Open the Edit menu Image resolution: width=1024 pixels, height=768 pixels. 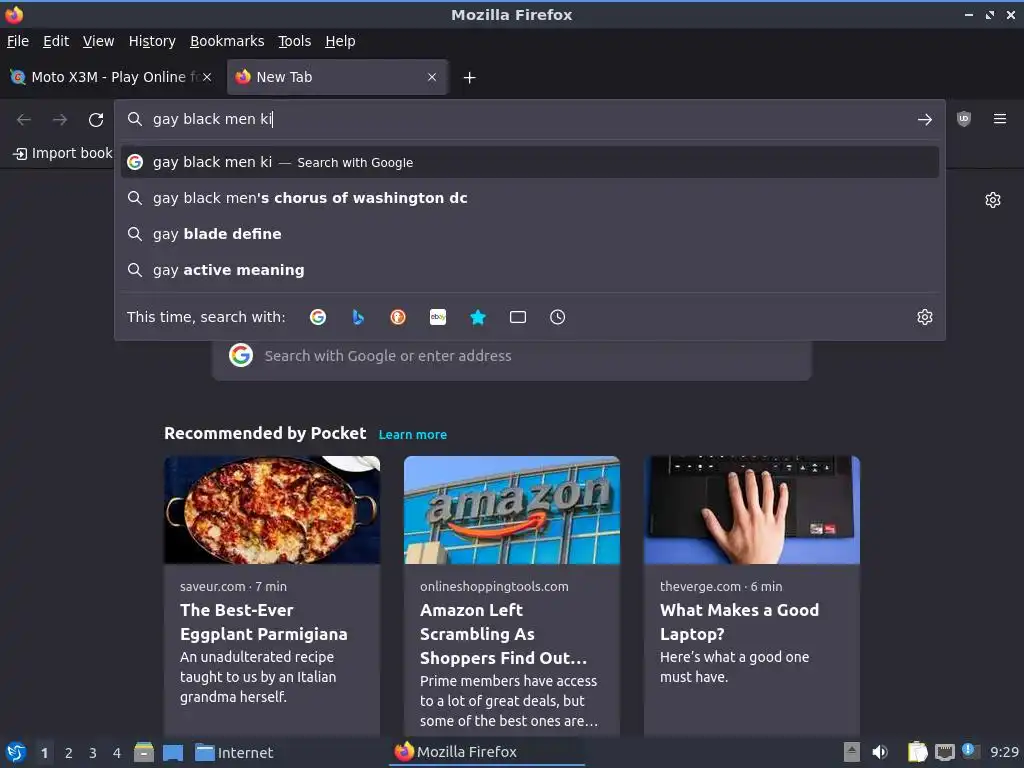[56, 41]
